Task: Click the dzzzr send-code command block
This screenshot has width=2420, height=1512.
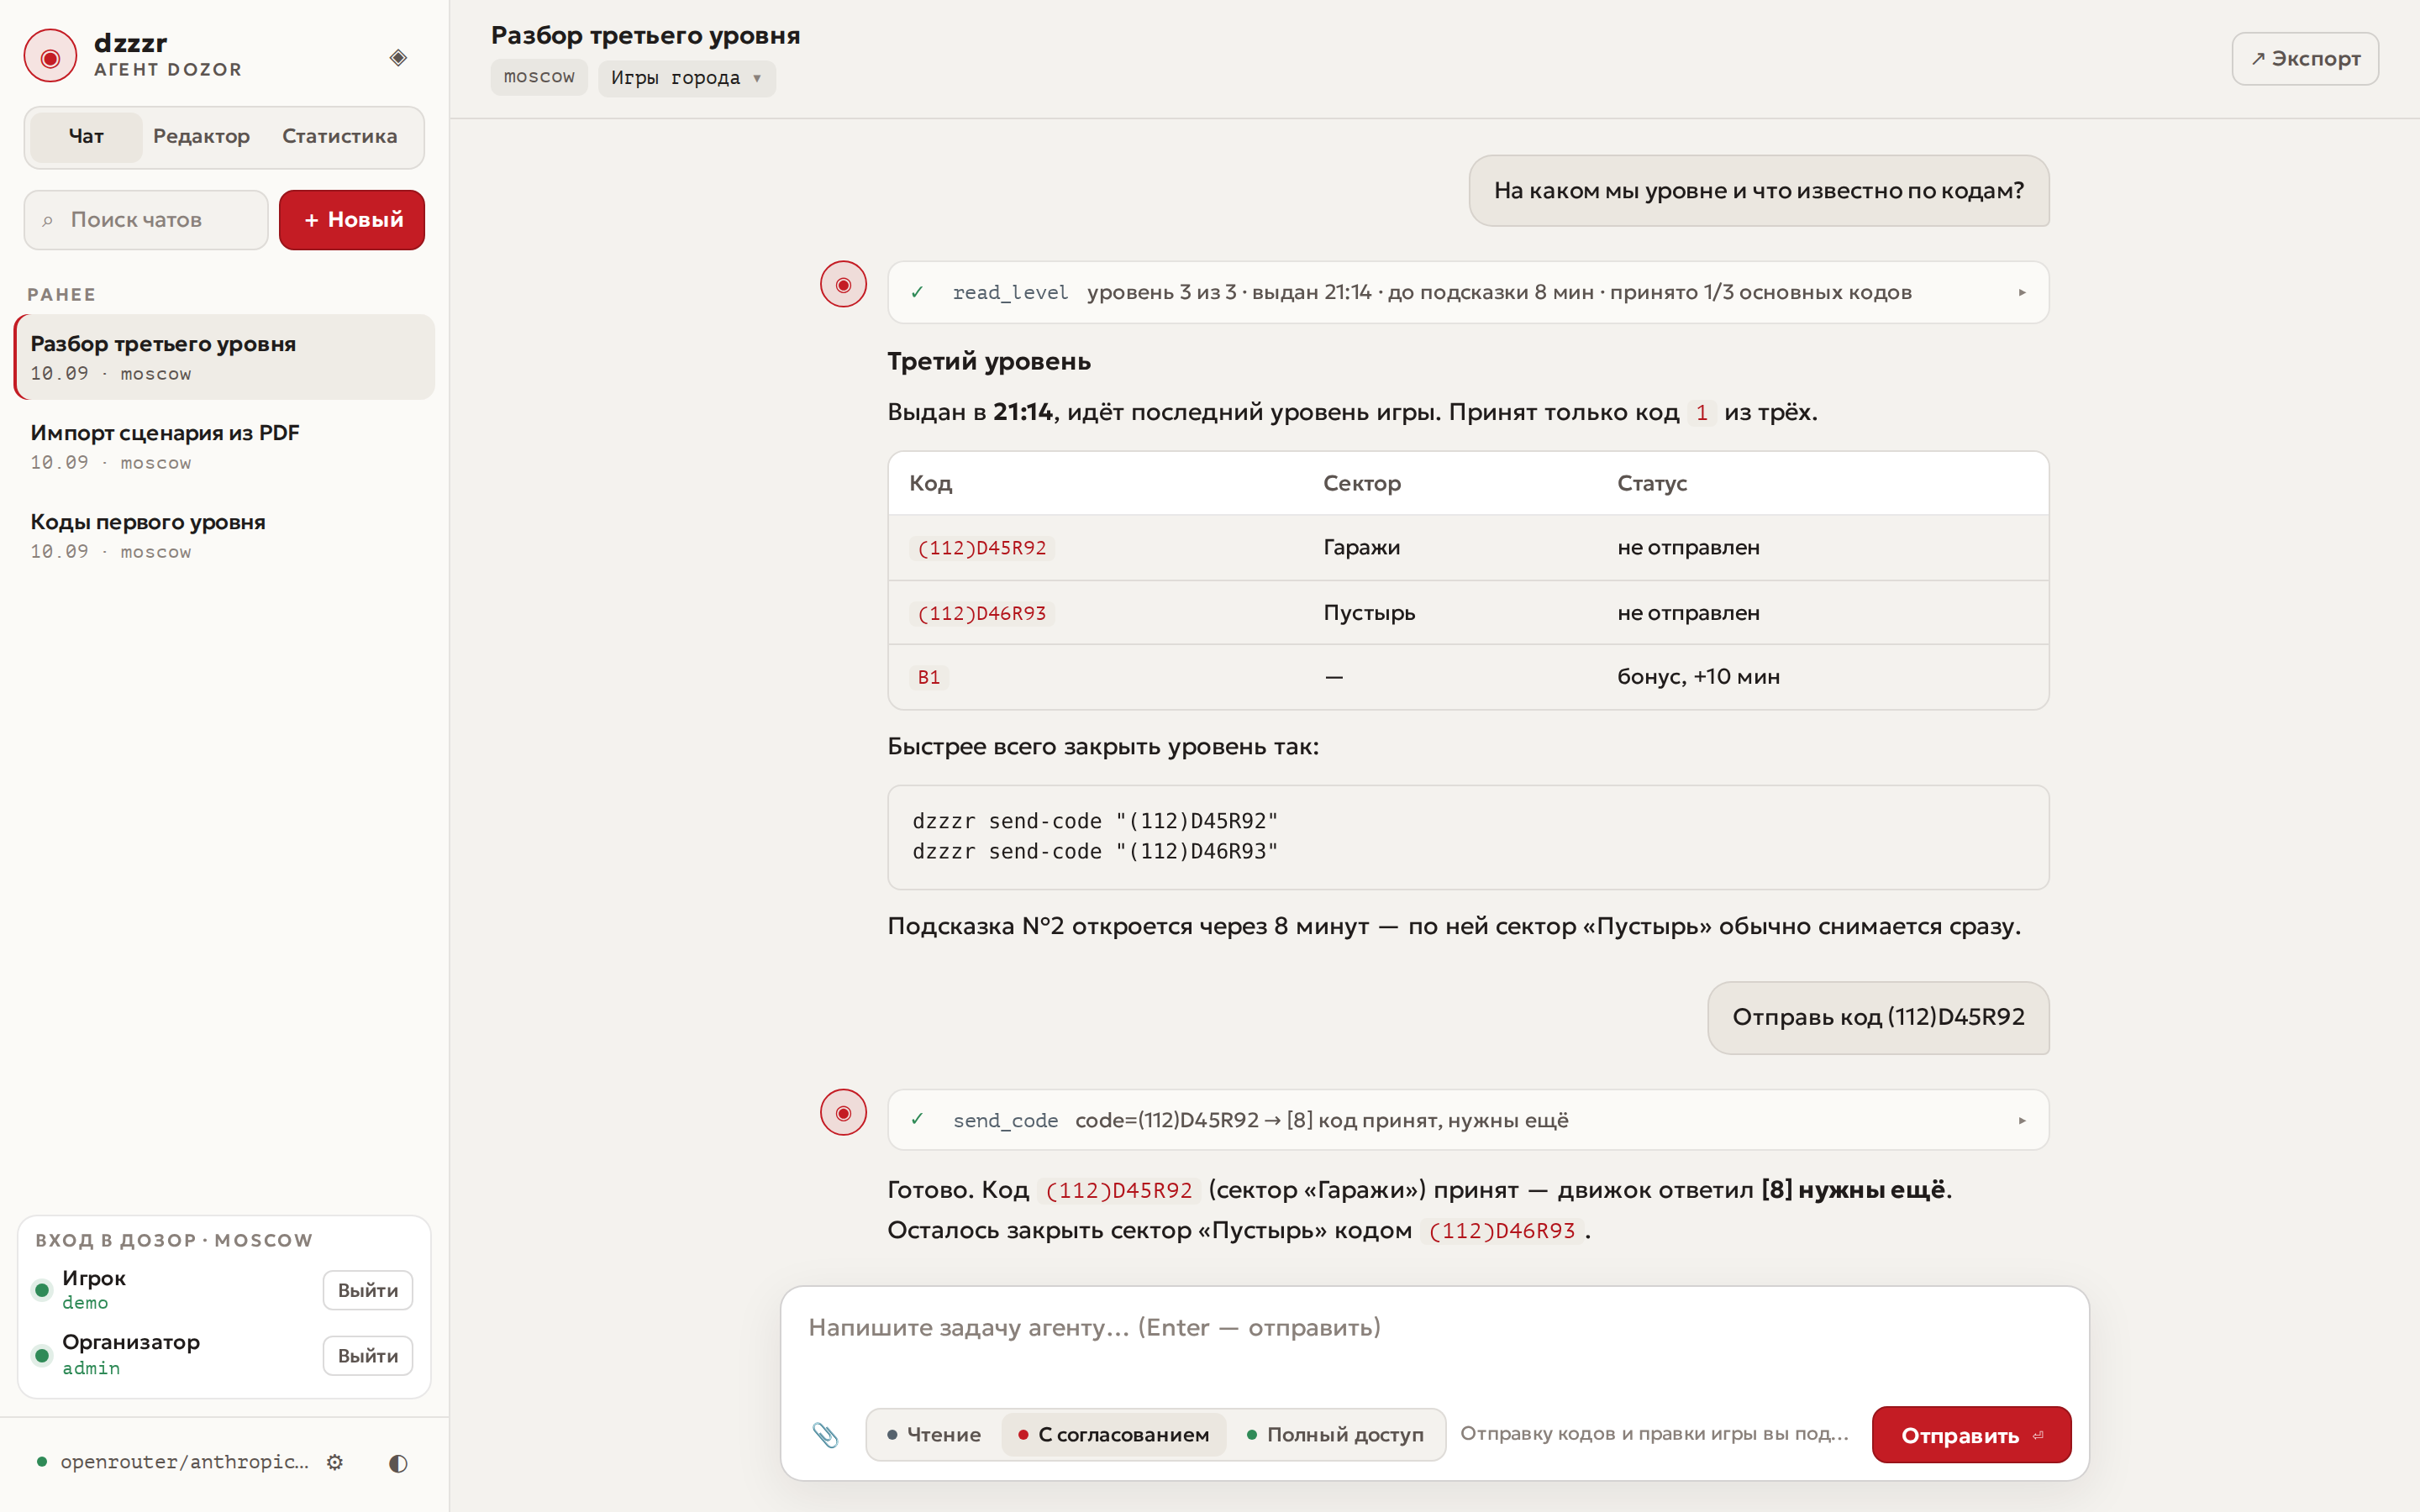Action: tap(1468, 837)
